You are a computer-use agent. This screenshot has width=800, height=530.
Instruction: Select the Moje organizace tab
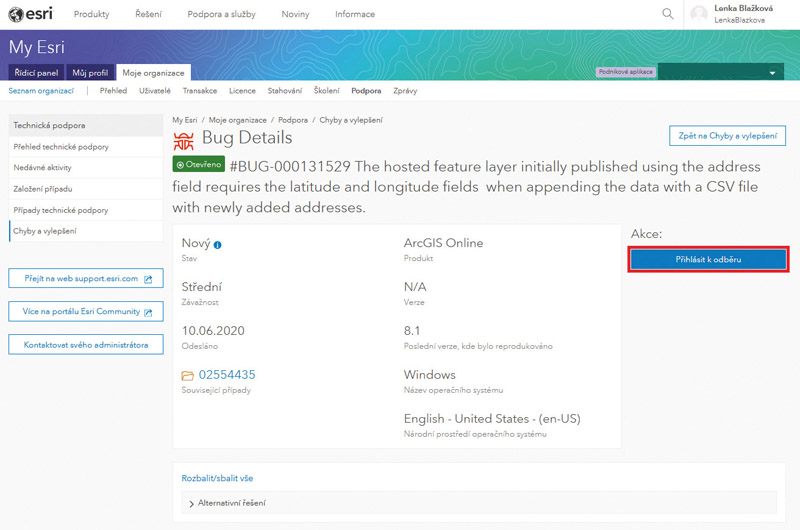click(x=154, y=72)
